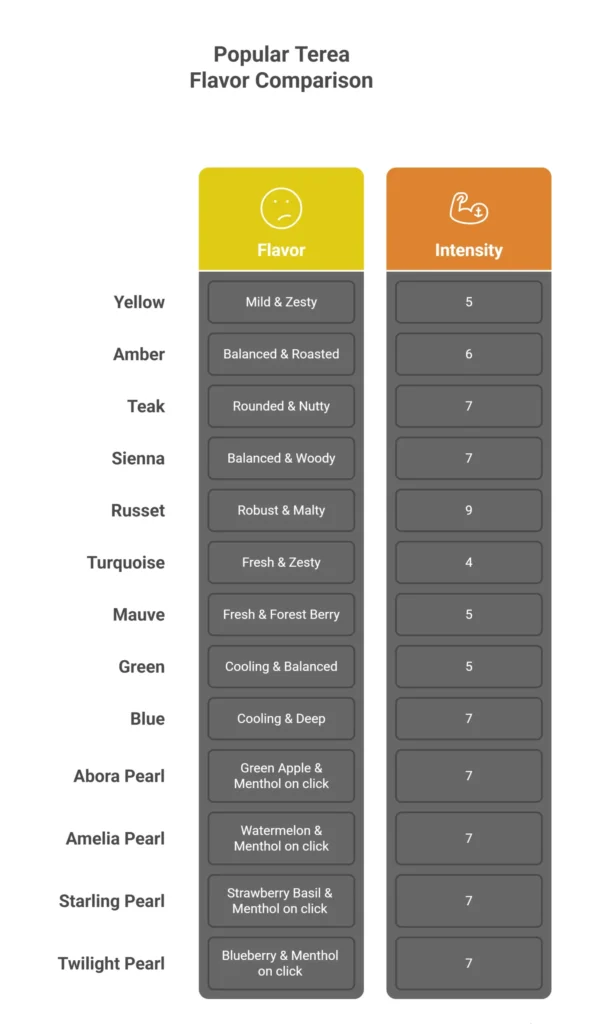Click the Mild & Zesty flavor cell

click(281, 302)
